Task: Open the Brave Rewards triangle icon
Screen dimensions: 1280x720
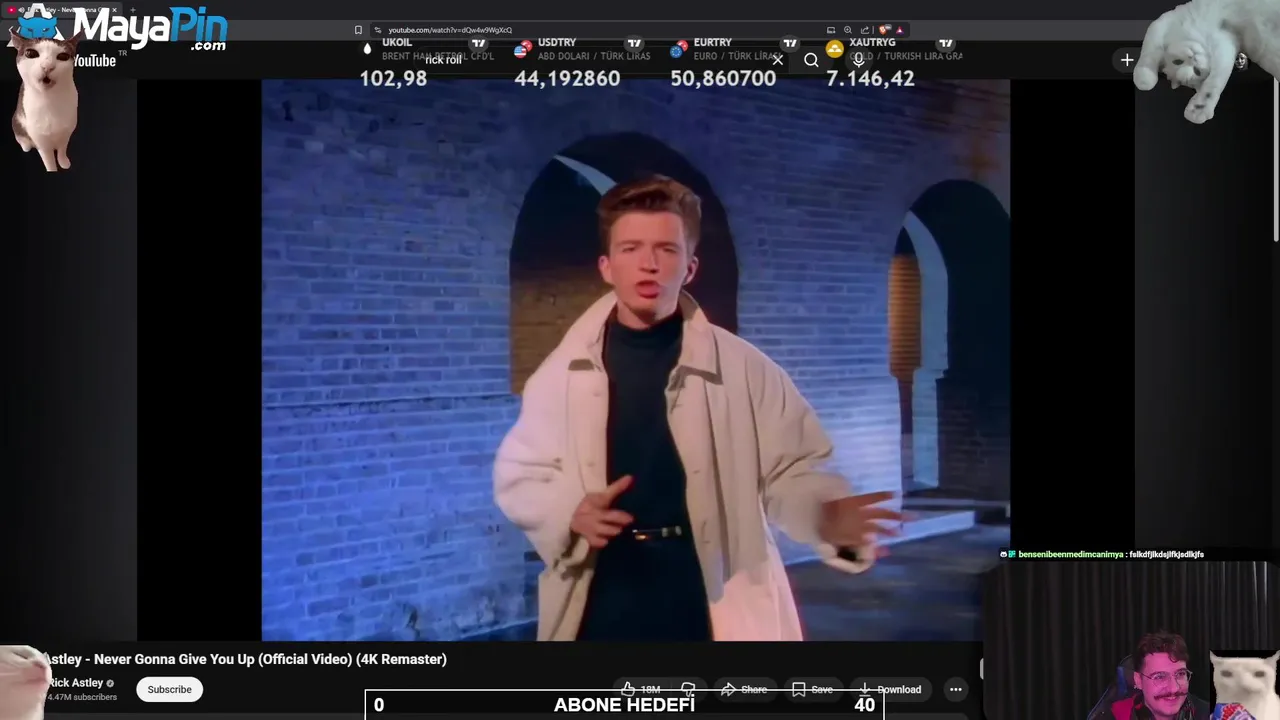Action: pyautogui.click(x=899, y=30)
